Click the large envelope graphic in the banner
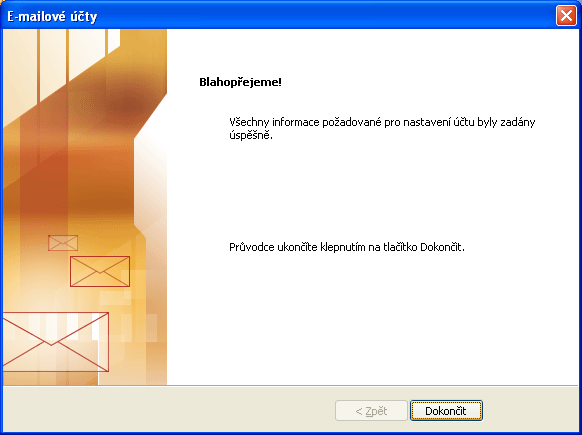 tap(56, 342)
